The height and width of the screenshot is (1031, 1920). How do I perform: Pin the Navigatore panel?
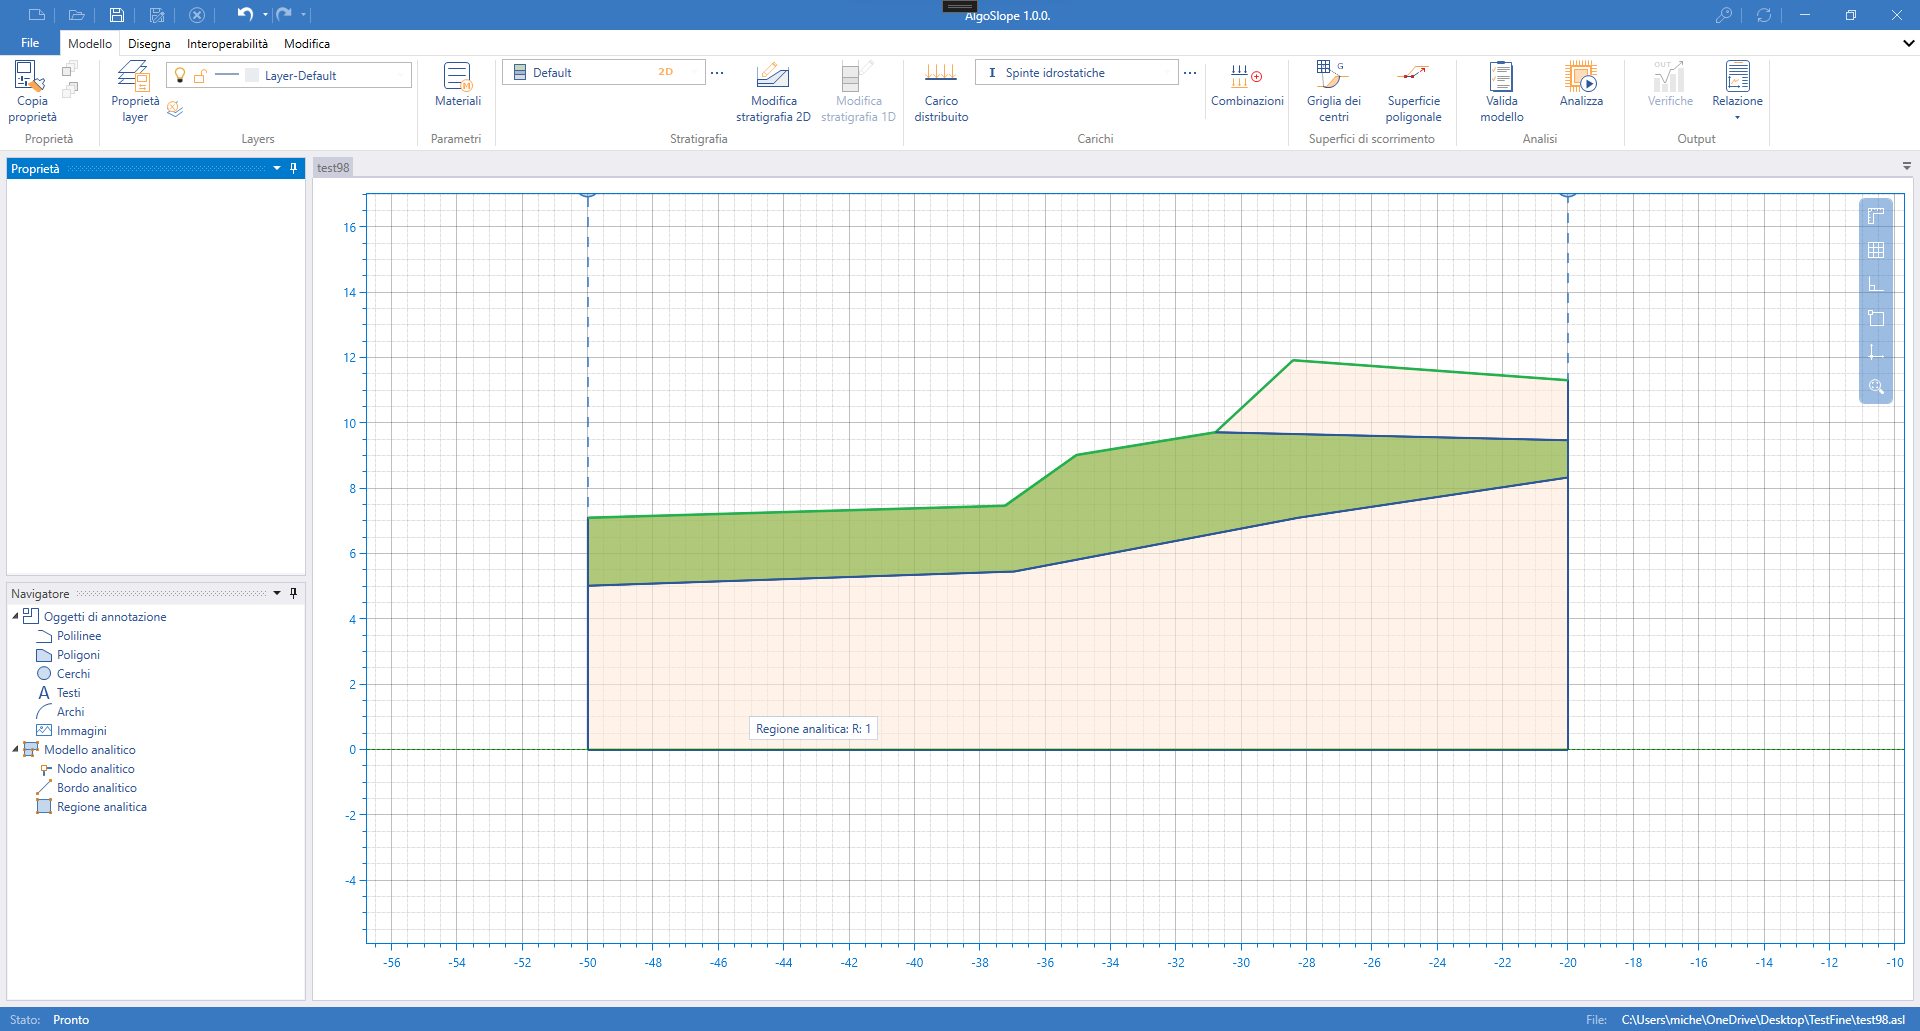pos(293,593)
